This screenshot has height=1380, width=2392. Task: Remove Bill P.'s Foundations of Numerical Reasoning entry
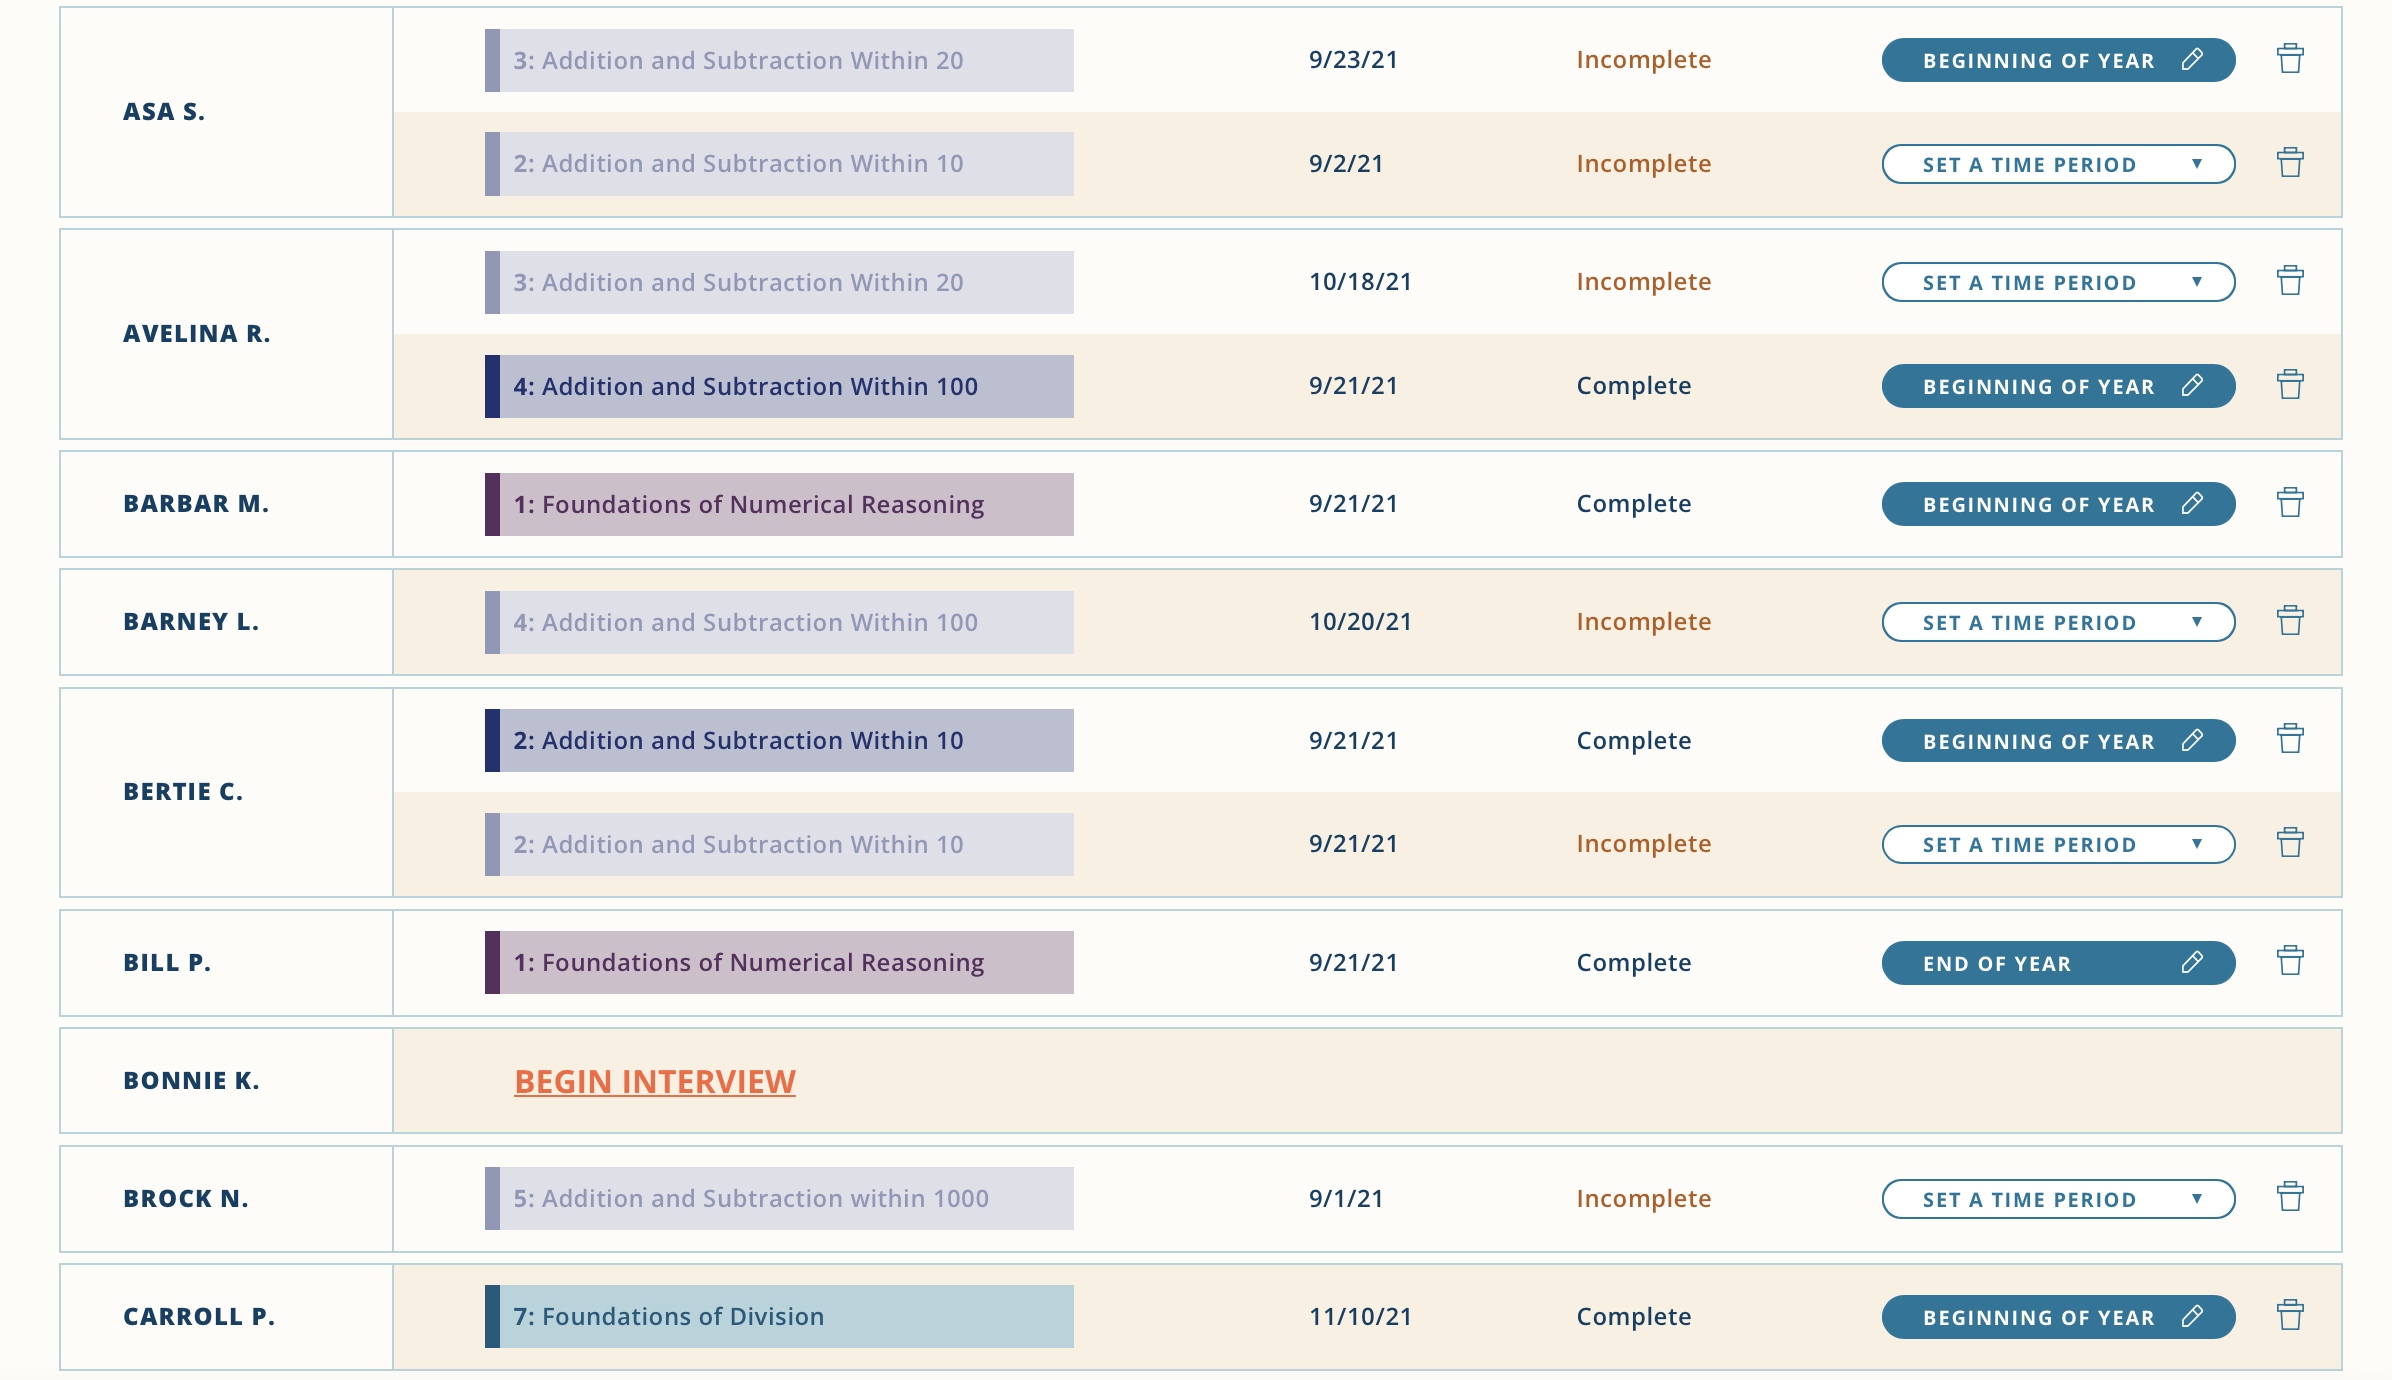click(x=2291, y=962)
